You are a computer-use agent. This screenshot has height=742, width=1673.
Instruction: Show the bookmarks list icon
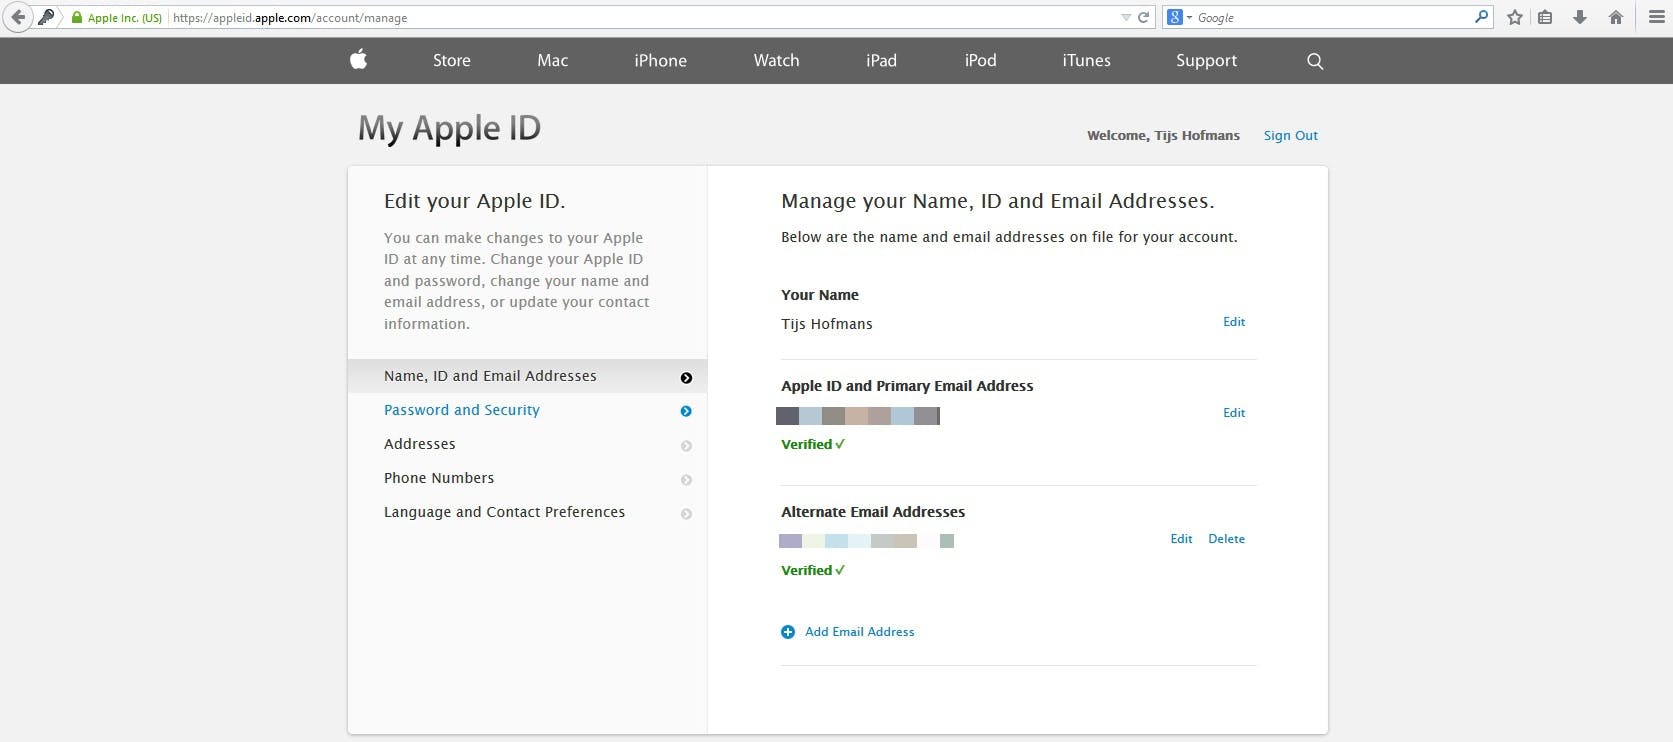[1545, 17]
